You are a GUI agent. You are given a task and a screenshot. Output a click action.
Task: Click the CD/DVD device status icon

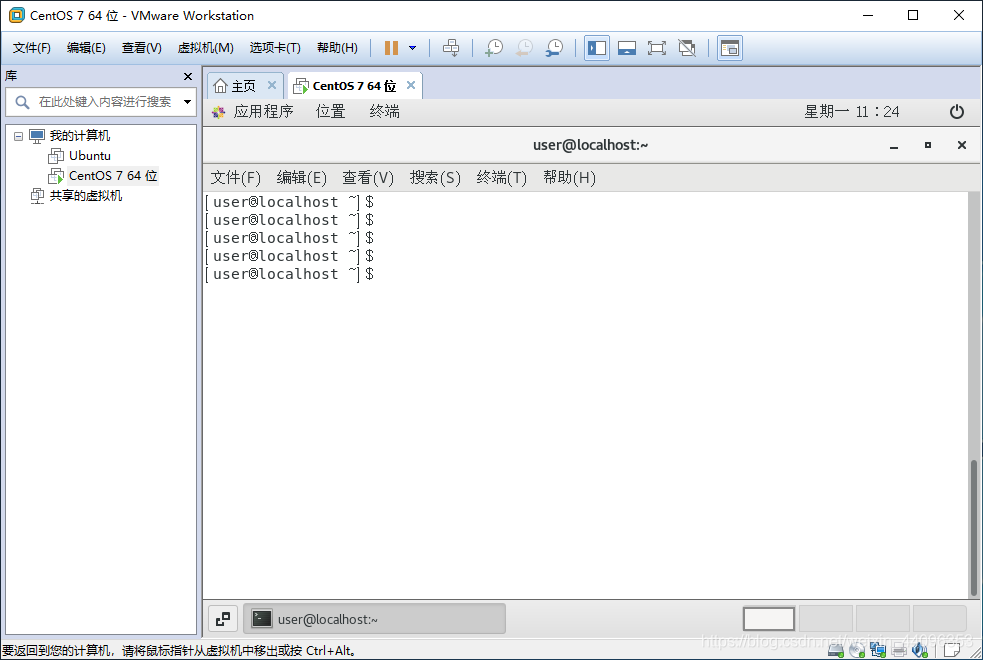point(857,651)
